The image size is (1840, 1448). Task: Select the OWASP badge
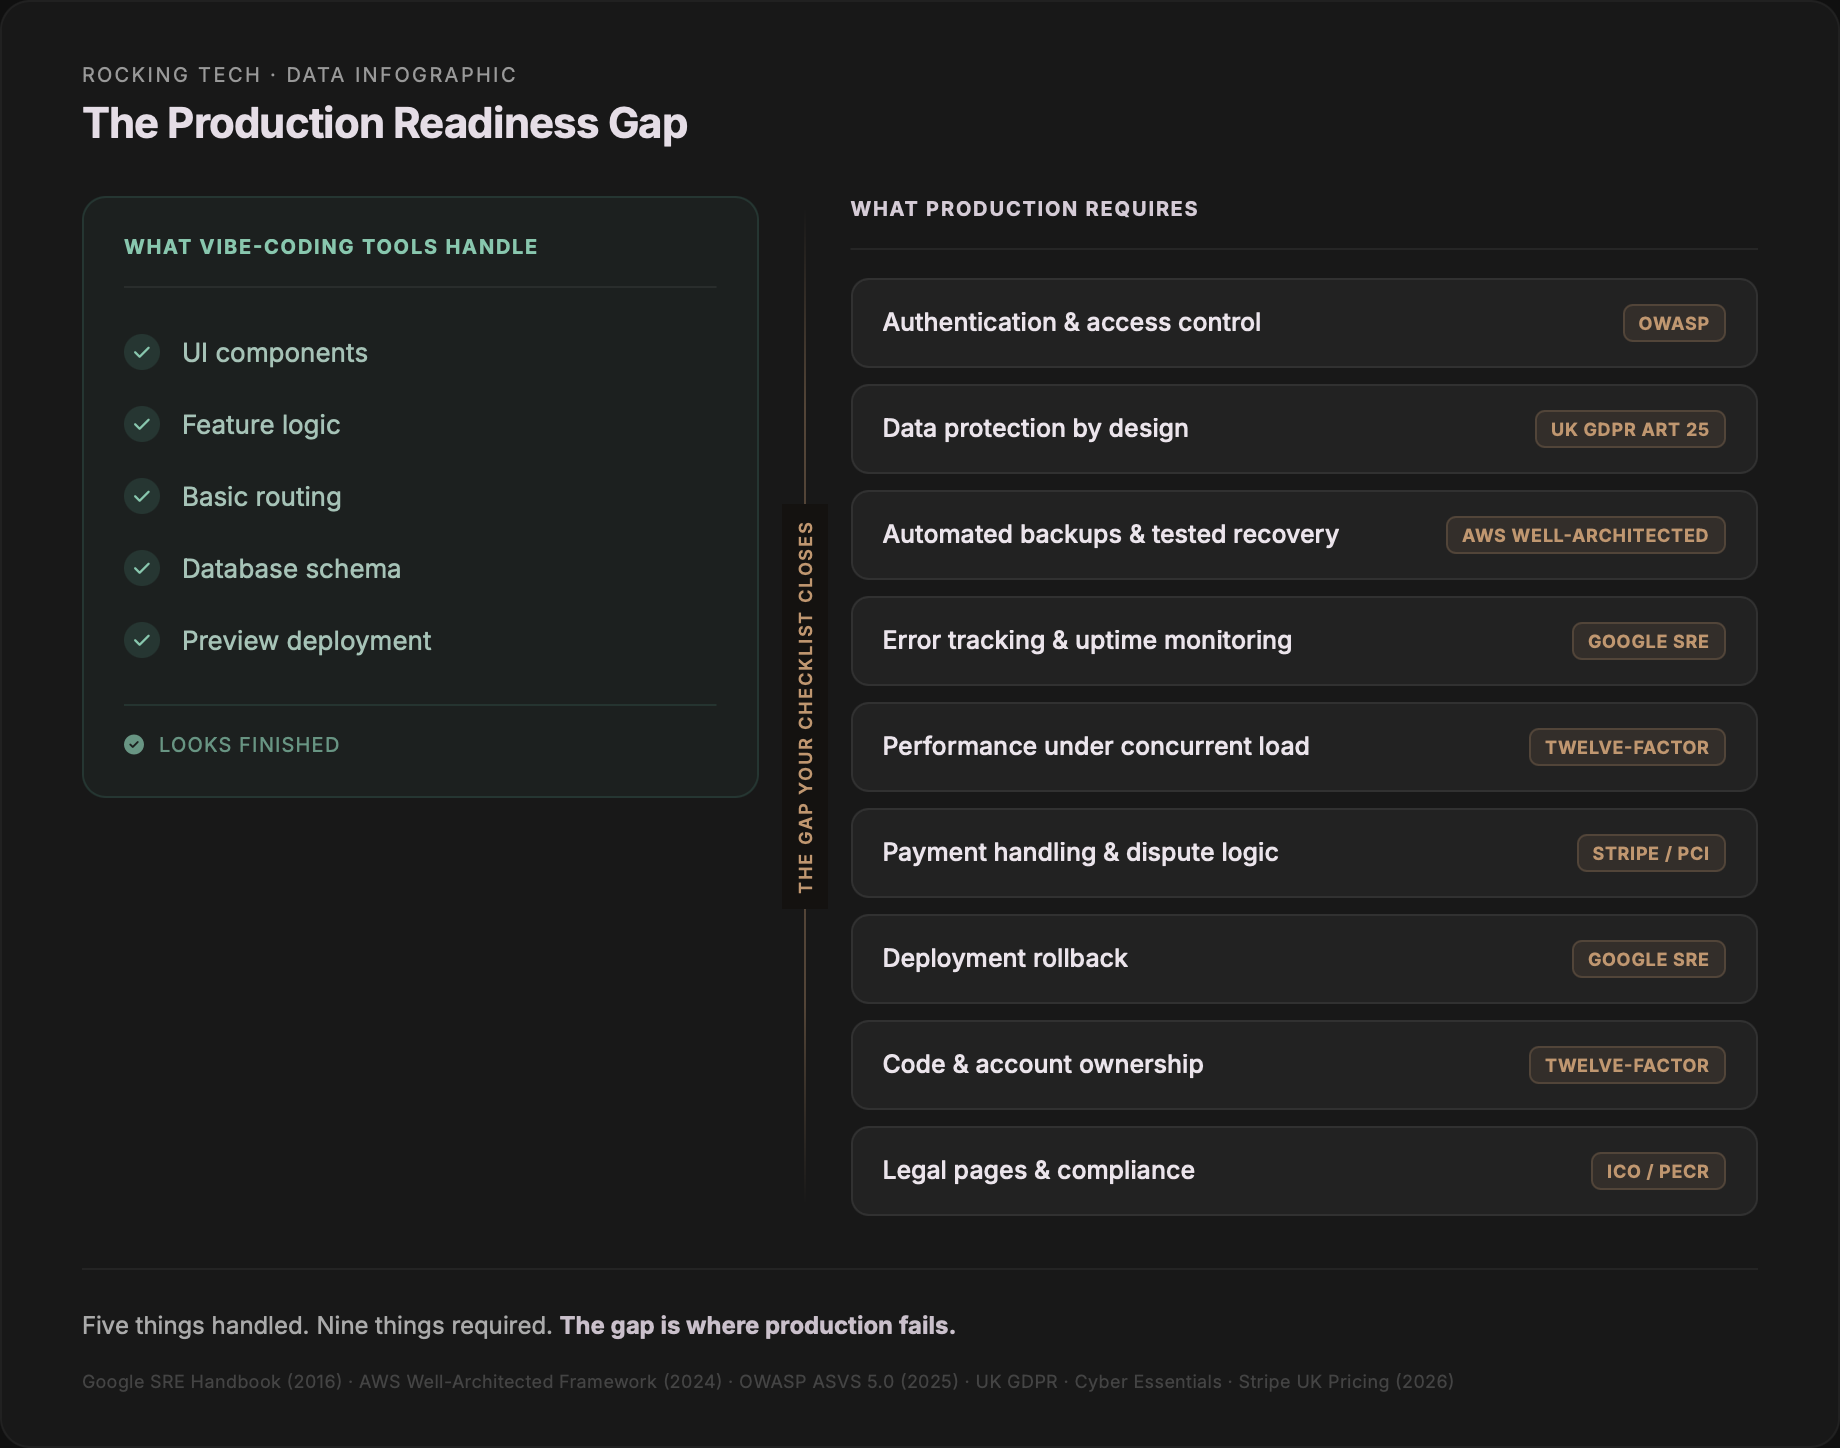(1673, 323)
